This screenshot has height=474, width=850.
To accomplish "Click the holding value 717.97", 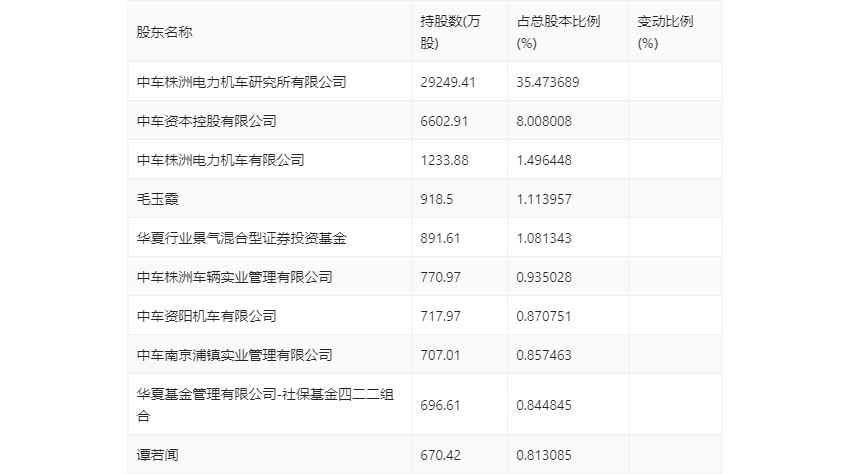I will (x=440, y=316).
